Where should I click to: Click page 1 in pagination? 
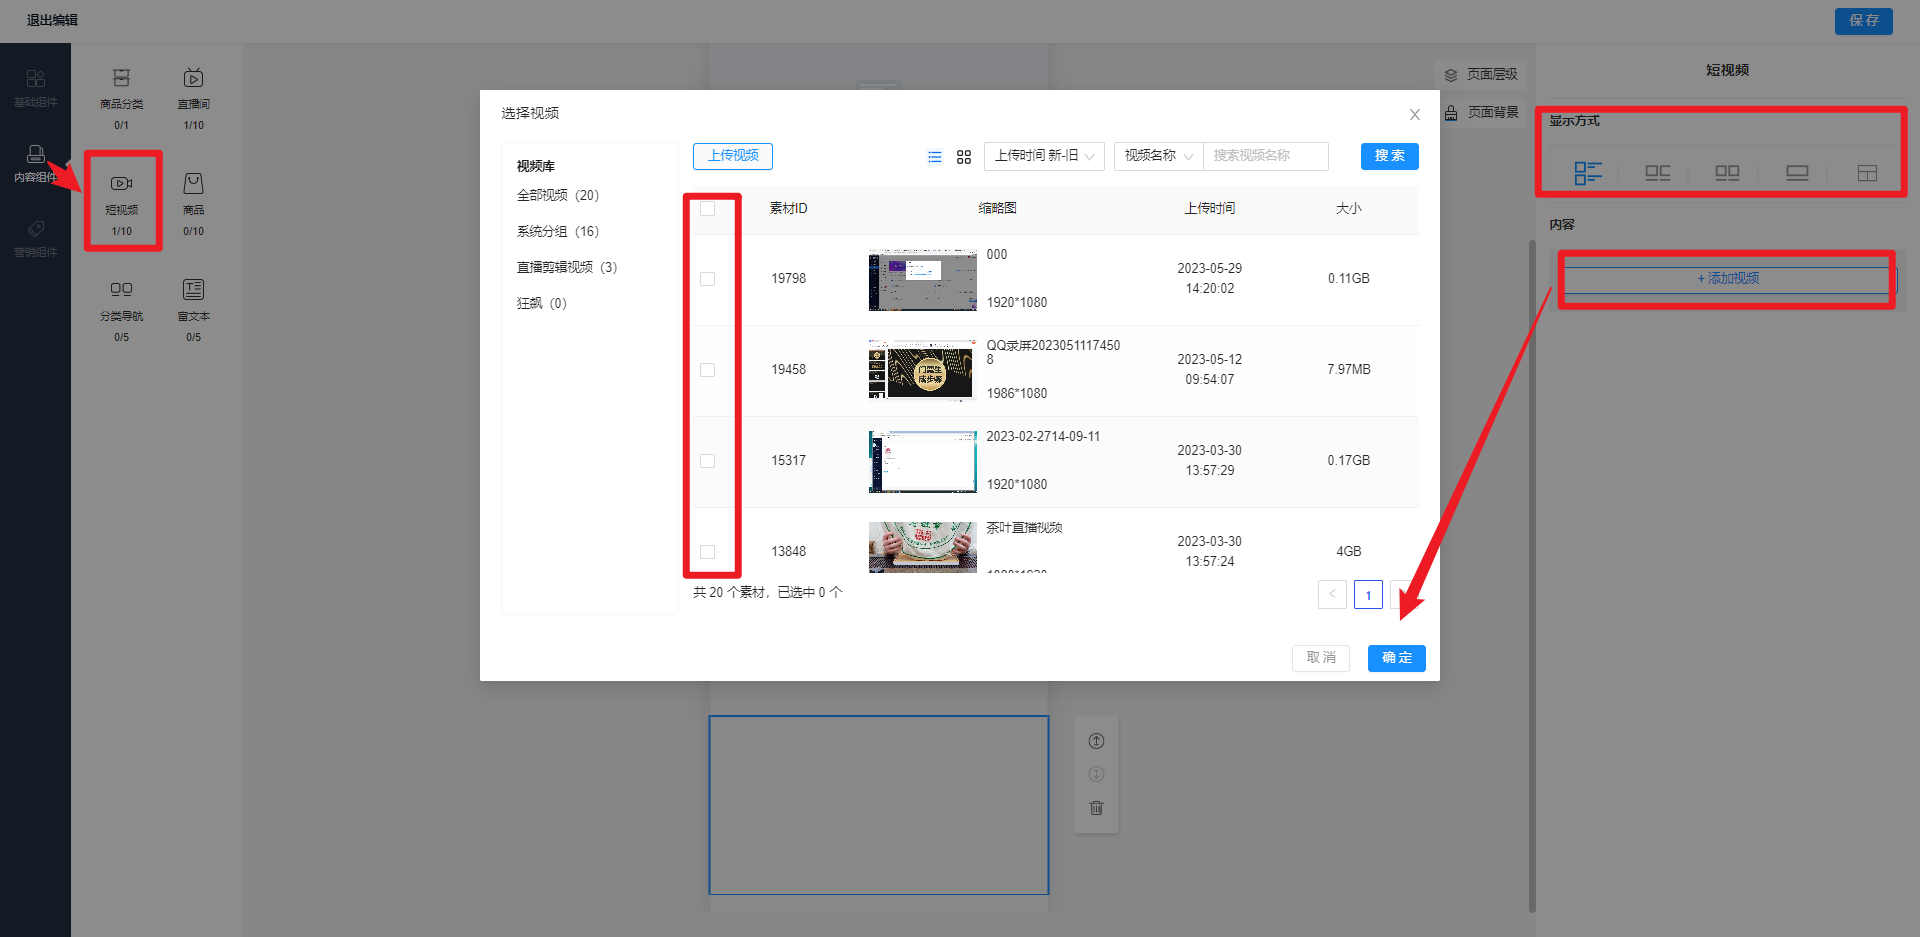pos(1368,595)
